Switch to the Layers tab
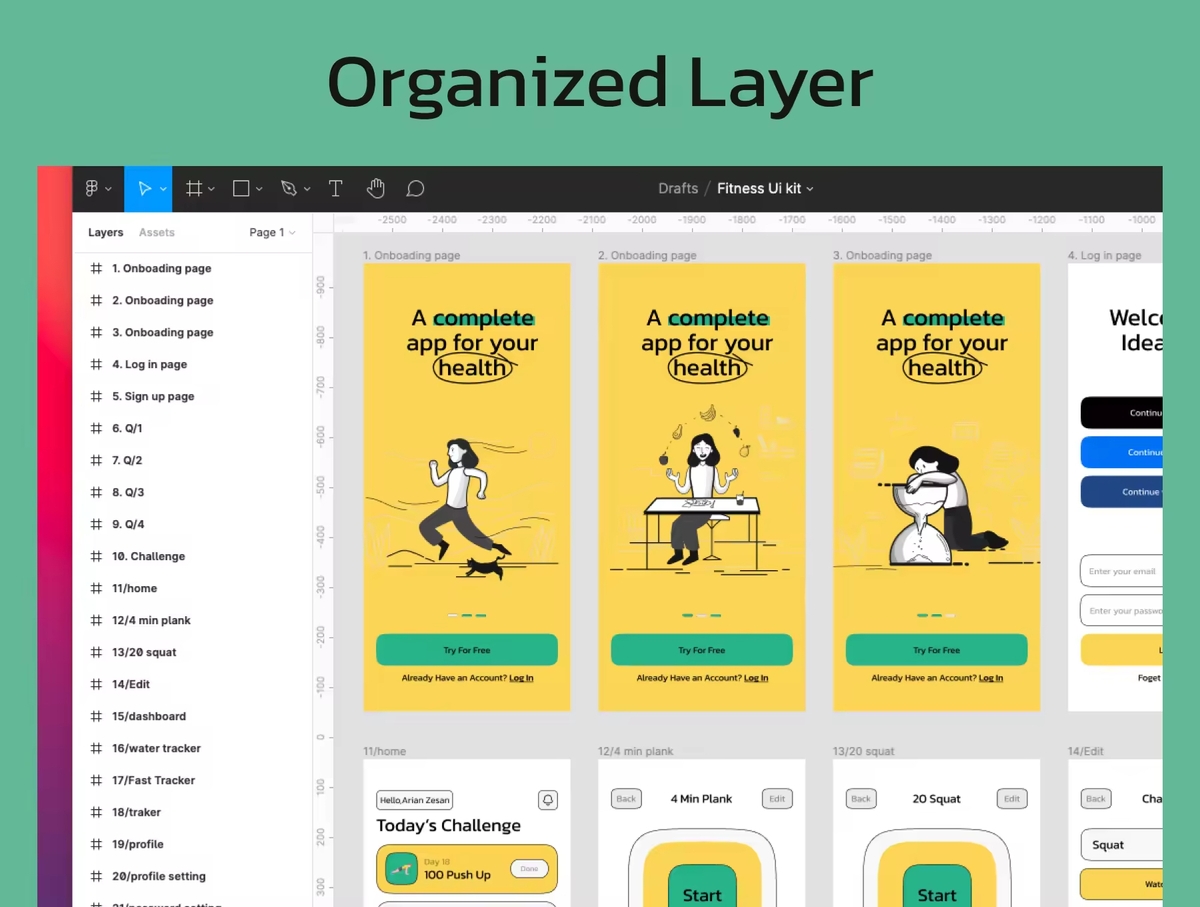Image resolution: width=1200 pixels, height=907 pixels. 105,232
